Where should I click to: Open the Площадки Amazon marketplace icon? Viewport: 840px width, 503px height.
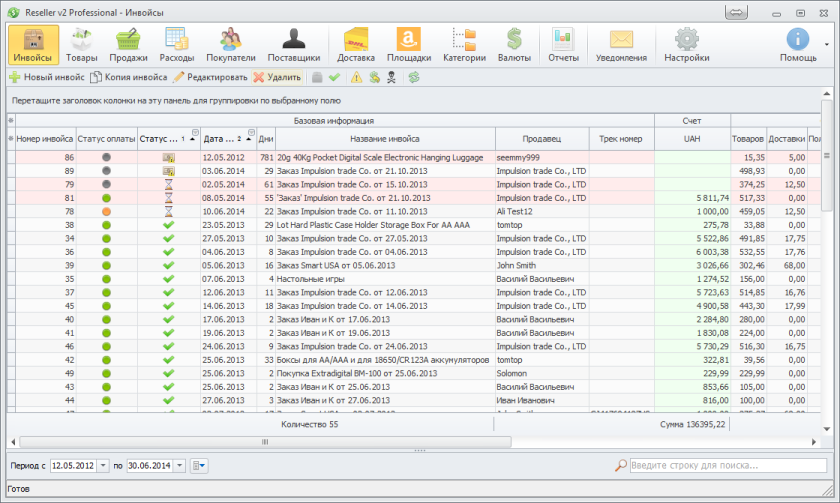point(408,45)
